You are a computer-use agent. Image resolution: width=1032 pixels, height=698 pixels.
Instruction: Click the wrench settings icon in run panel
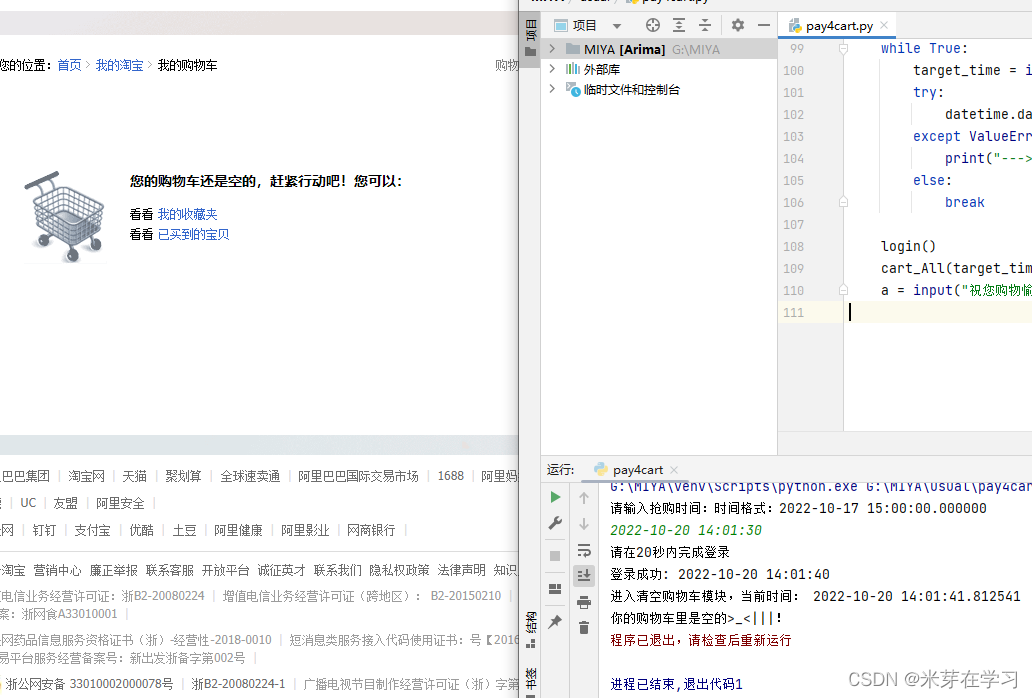(555, 524)
